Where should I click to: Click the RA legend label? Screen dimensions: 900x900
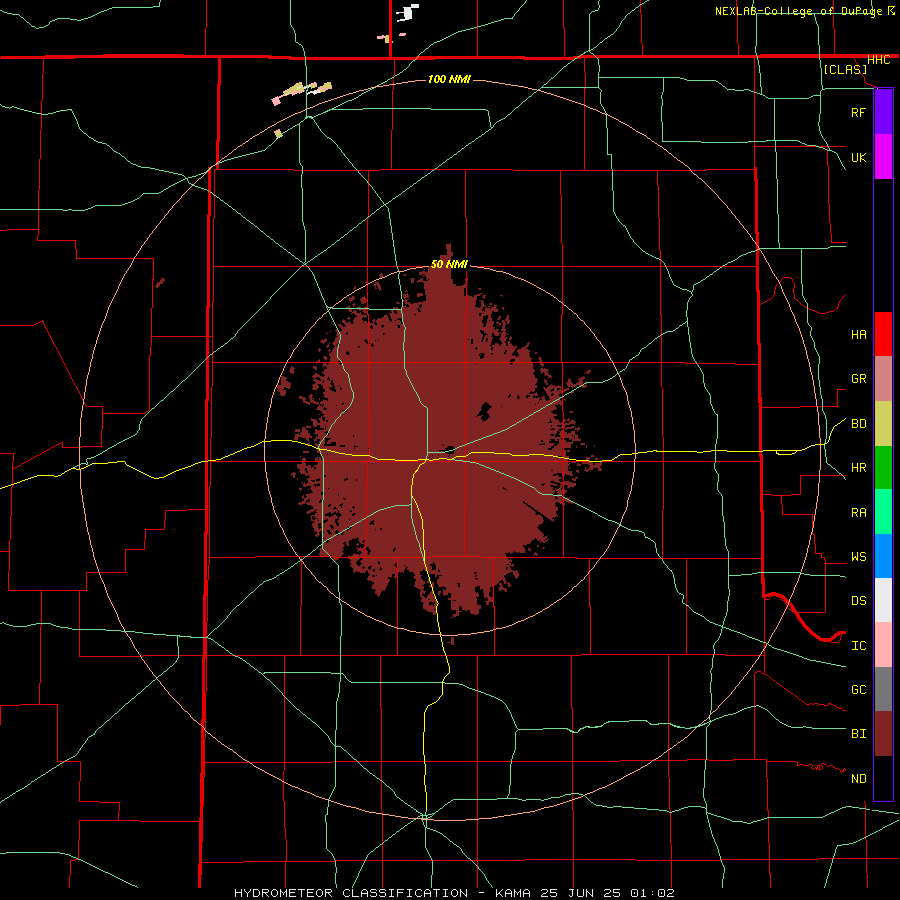point(858,513)
